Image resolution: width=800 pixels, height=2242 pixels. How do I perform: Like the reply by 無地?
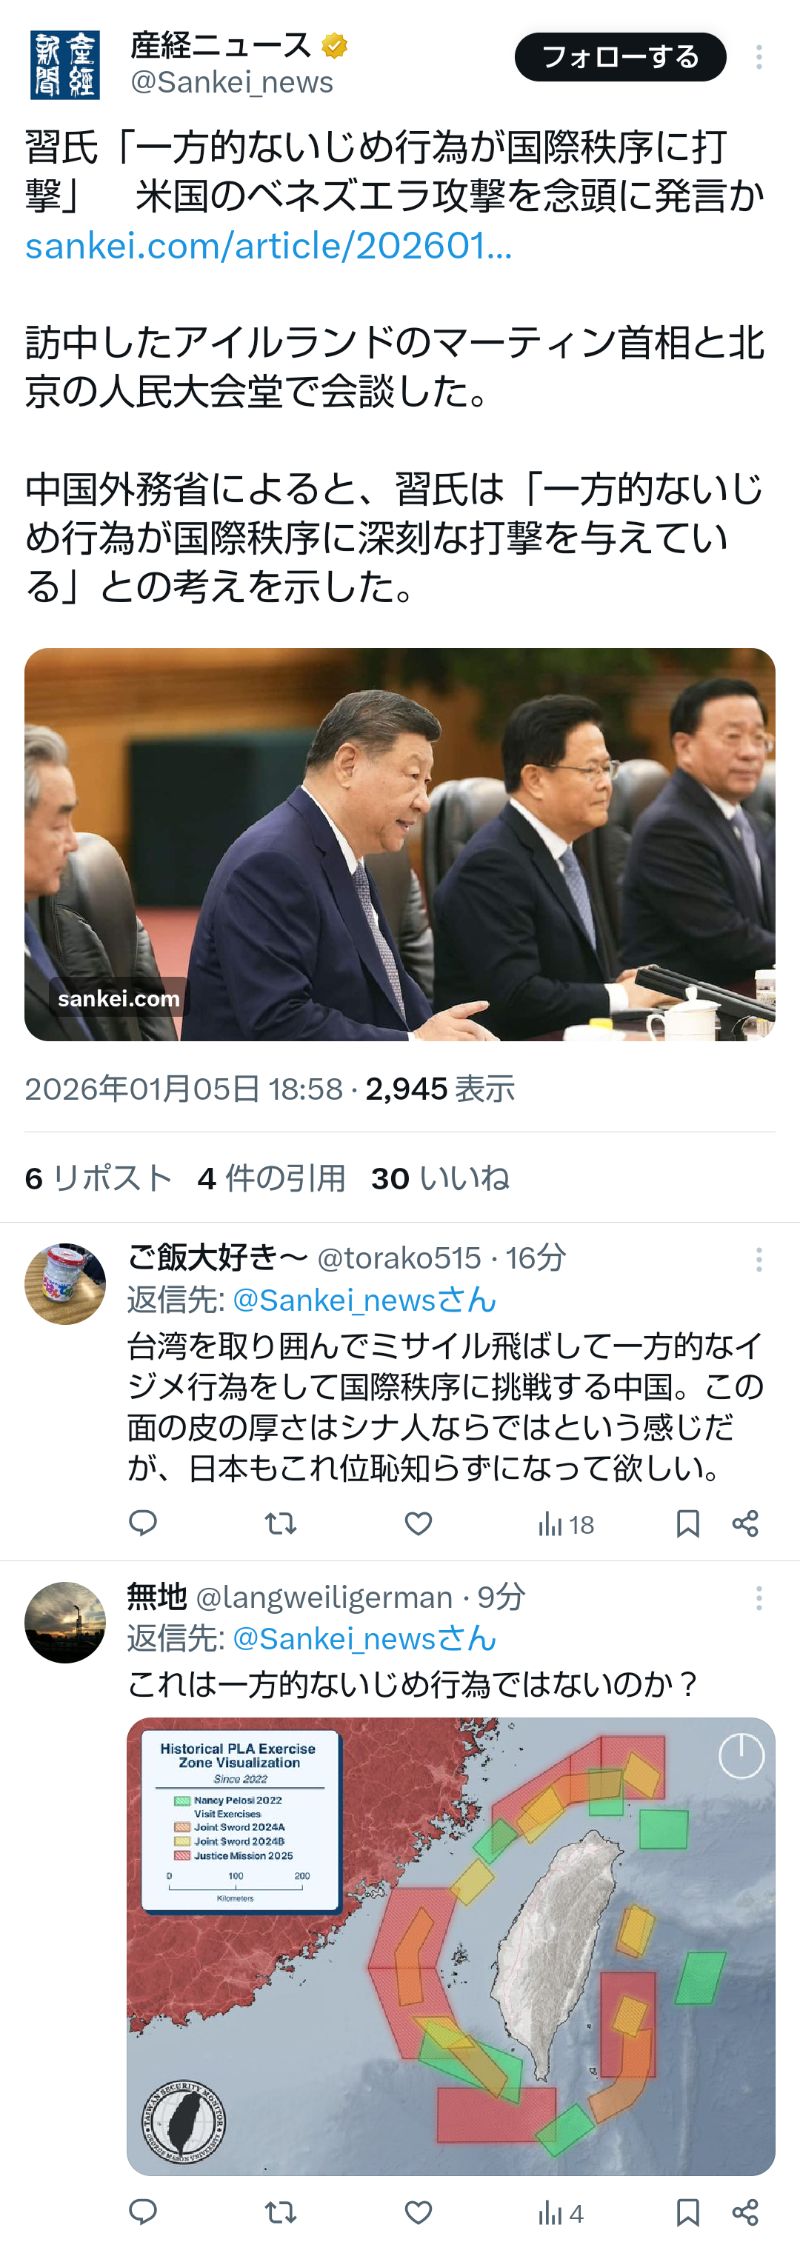(x=418, y=2212)
